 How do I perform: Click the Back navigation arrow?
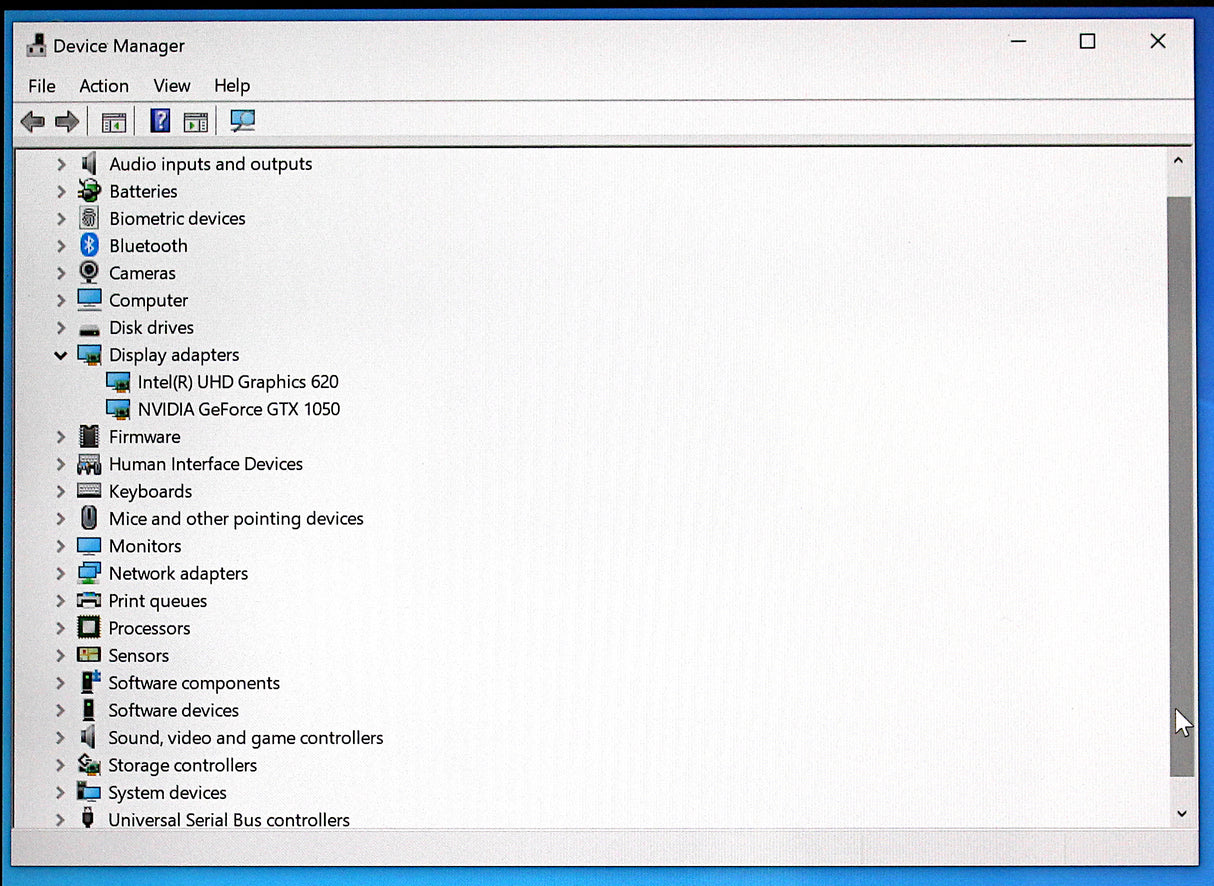31,120
